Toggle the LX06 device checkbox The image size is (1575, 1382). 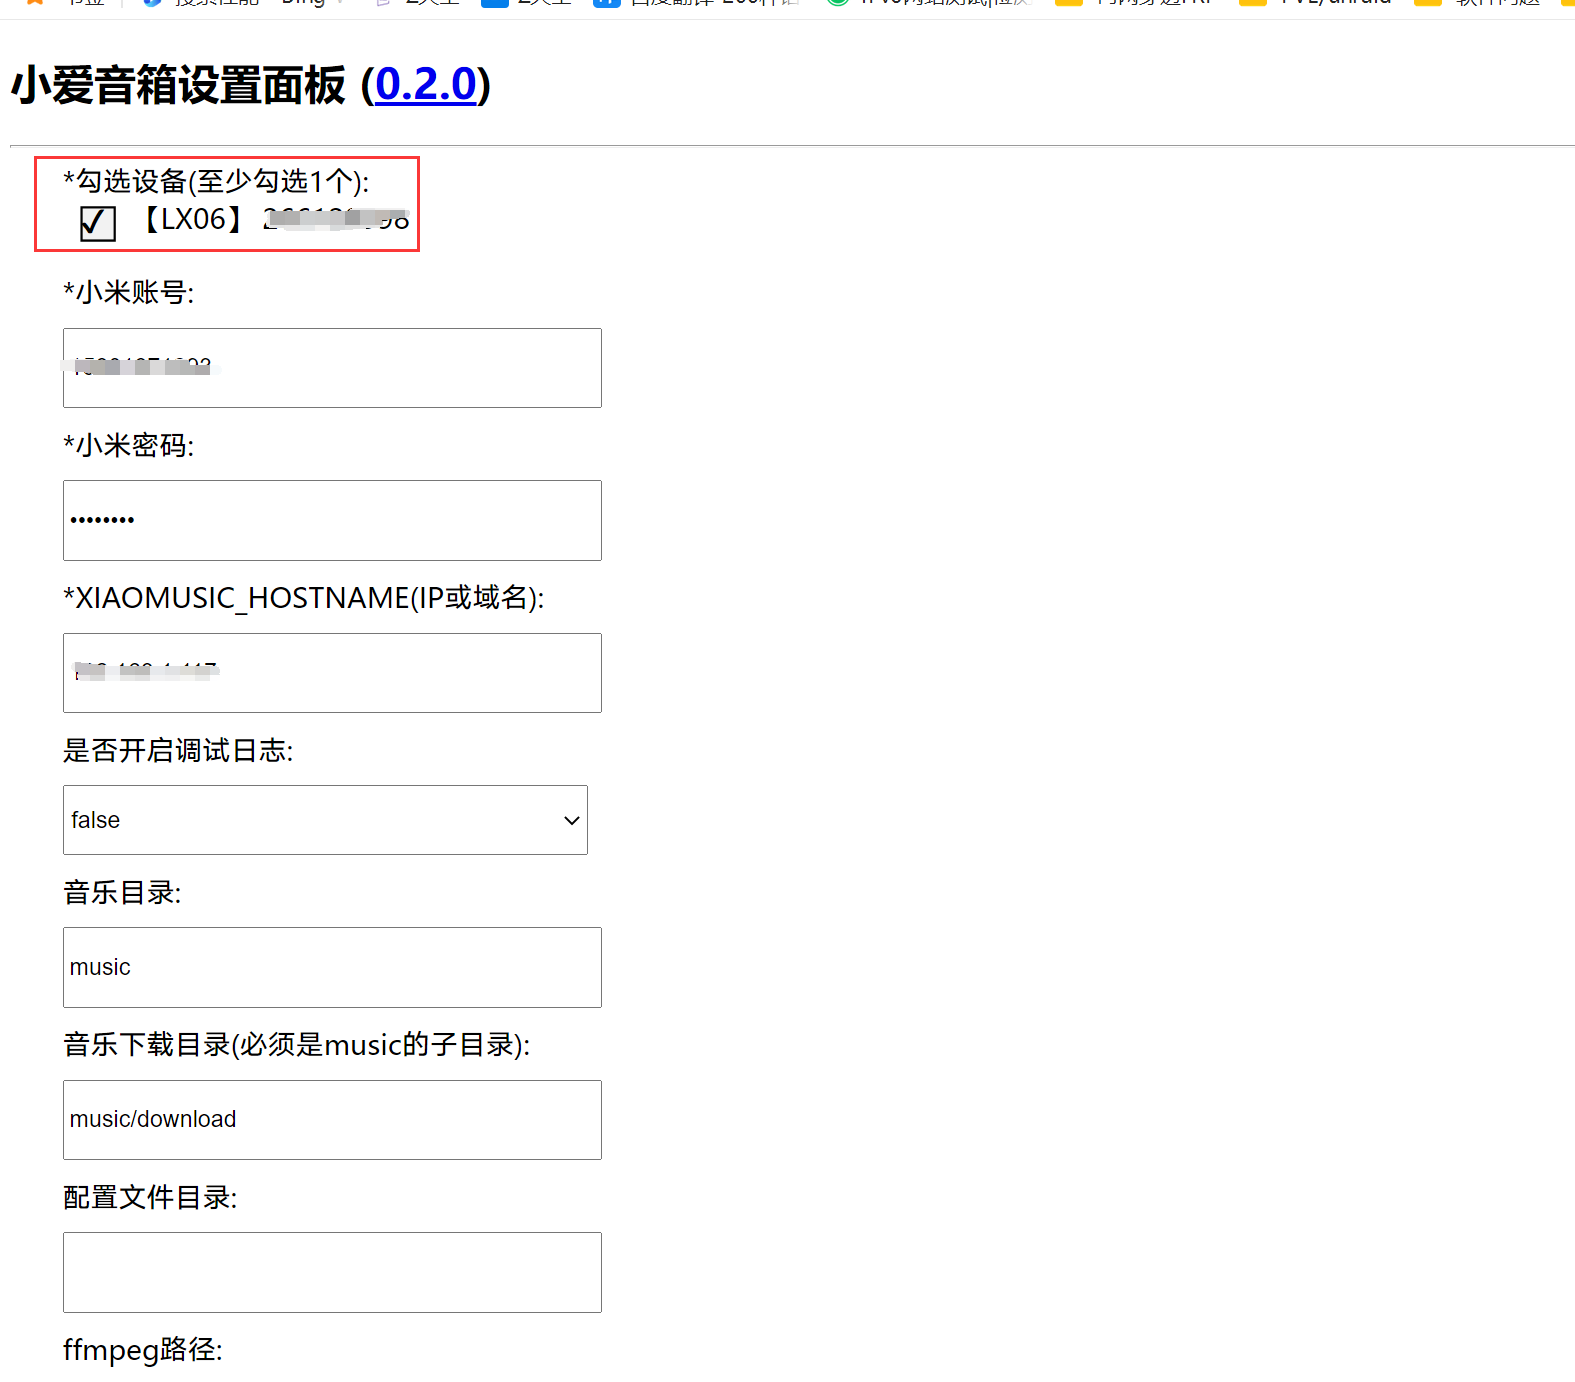98,223
